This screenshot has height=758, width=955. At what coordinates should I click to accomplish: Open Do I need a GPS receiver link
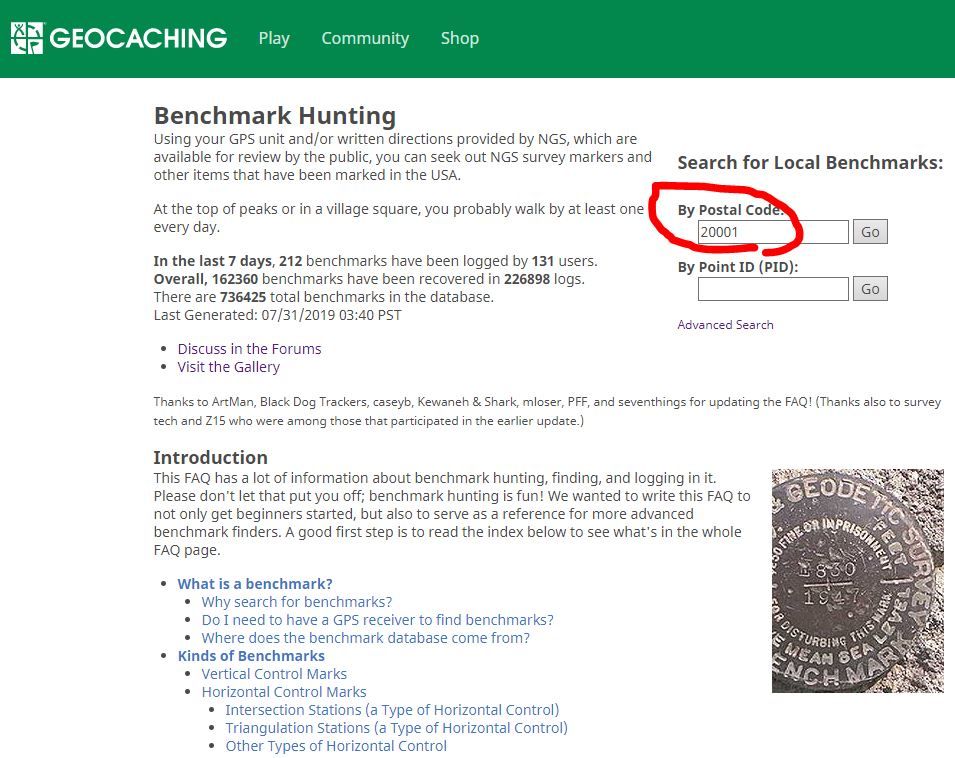[378, 620]
